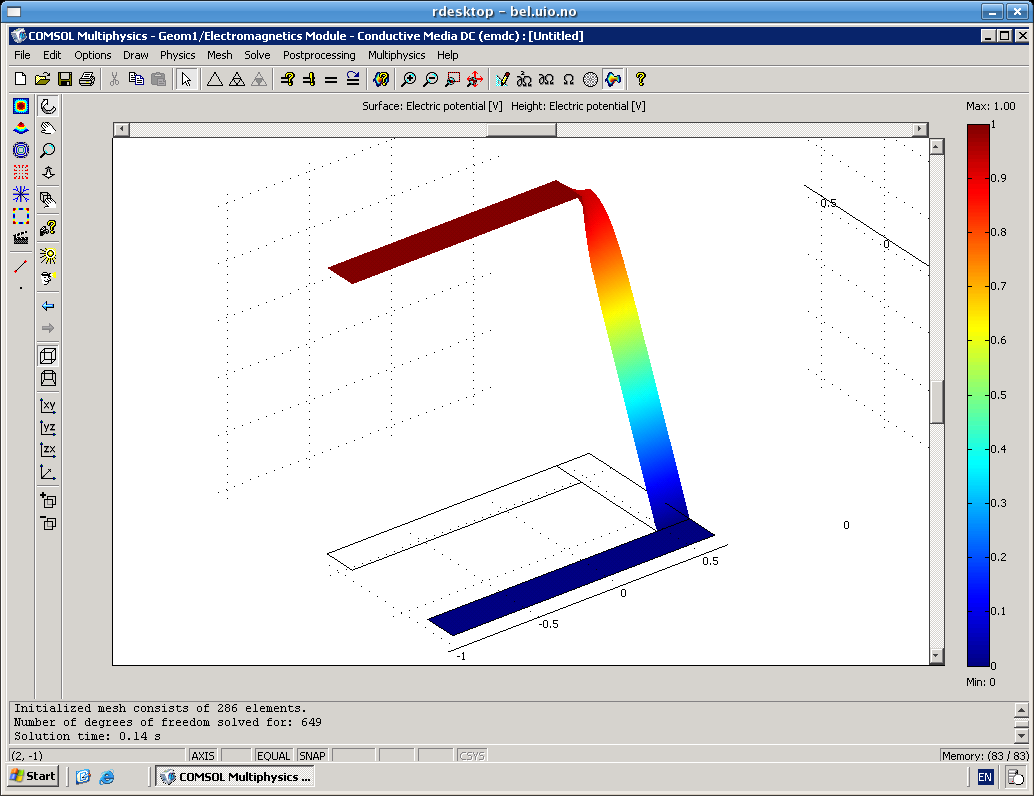1034x796 pixels.
Task: Select the Orbit/rotate view tool
Action: pos(48,106)
